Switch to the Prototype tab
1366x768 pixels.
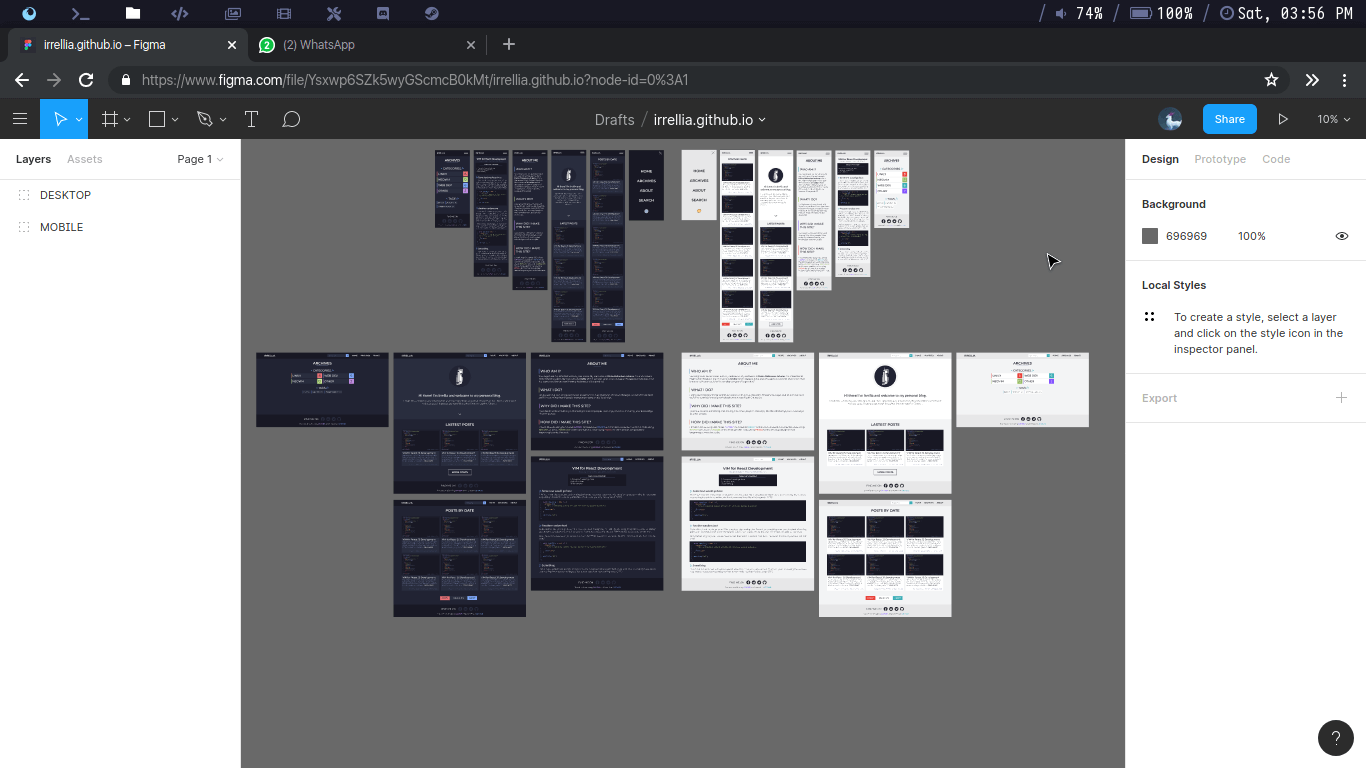1220,159
